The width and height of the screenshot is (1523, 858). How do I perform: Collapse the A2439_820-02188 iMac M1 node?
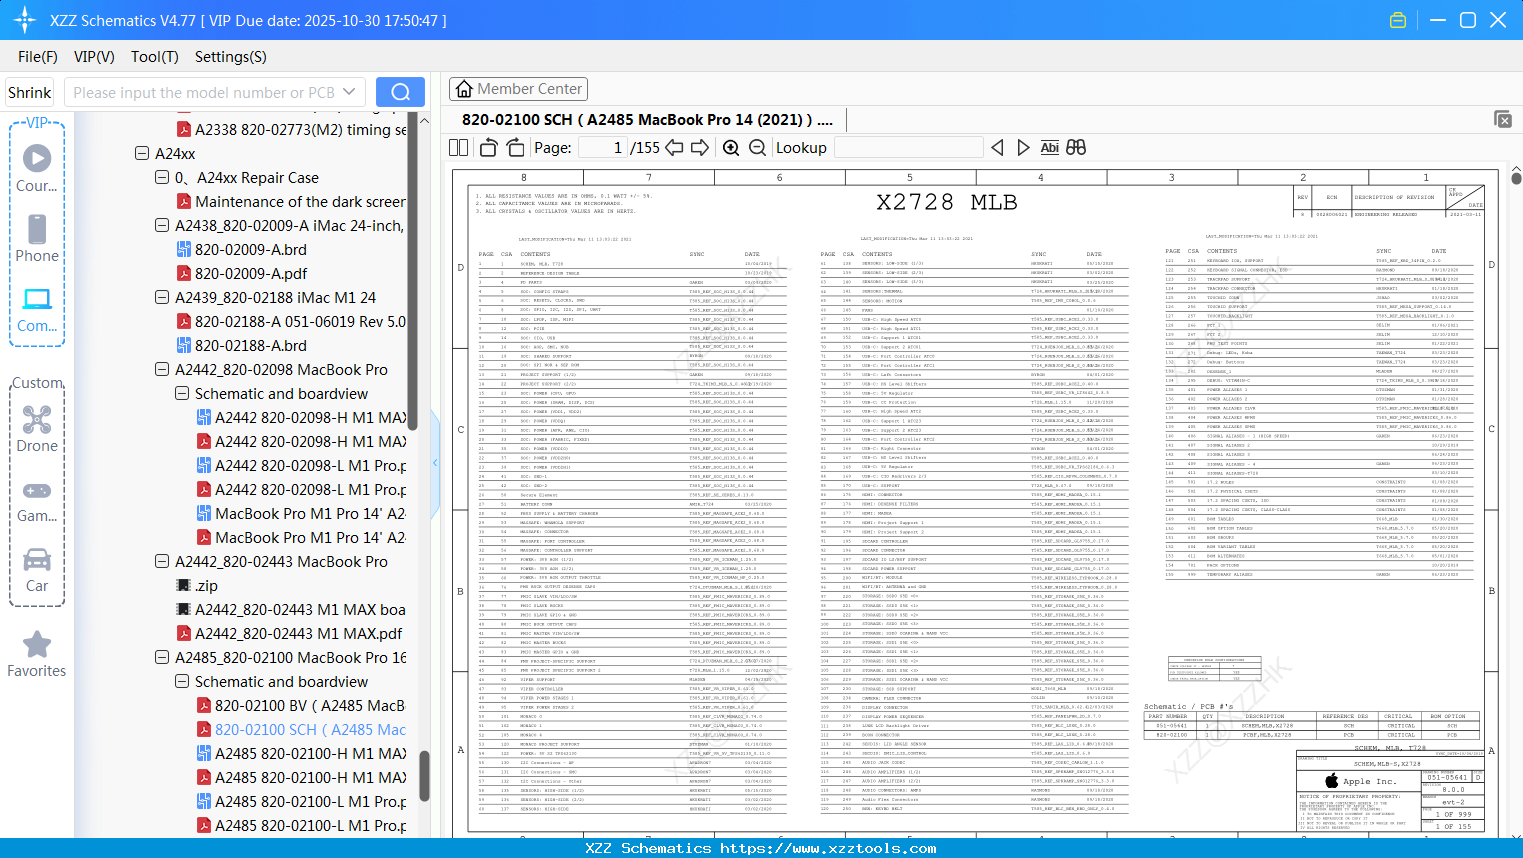click(x=162, y=298)
